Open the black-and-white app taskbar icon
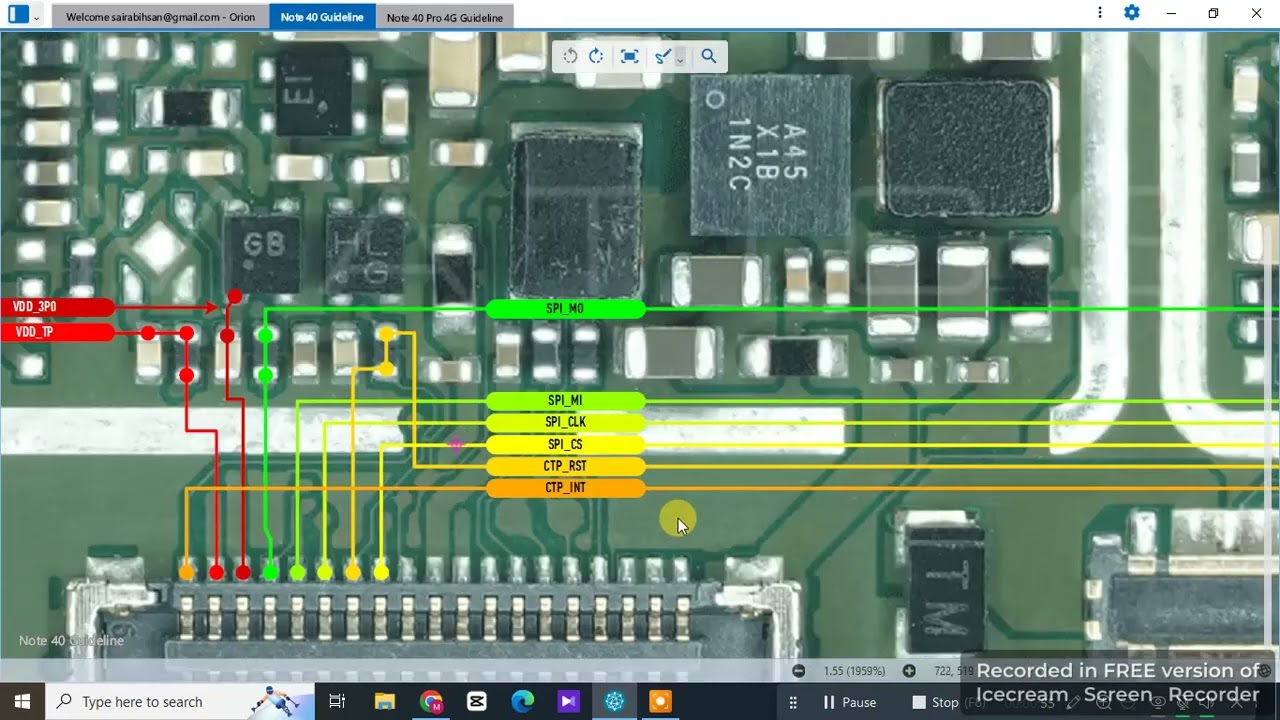1280x720 pixels. click(x=477, y=702)
